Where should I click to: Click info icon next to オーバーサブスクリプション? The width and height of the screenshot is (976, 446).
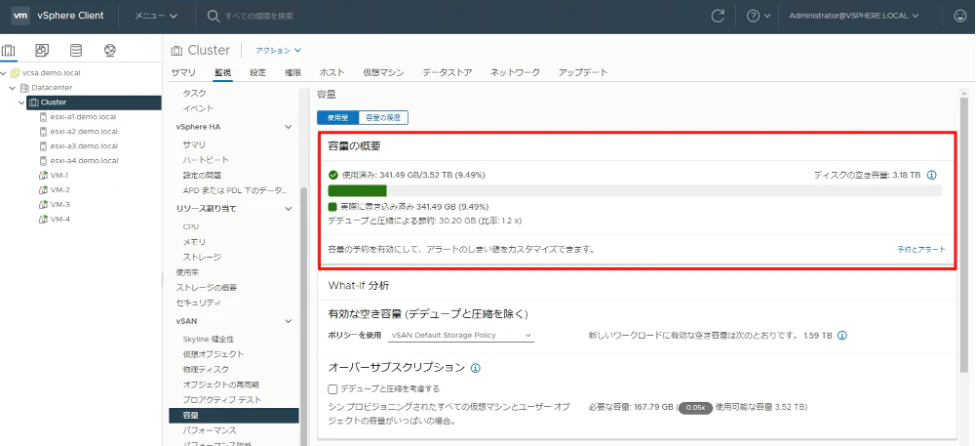(x=476, y=368)
